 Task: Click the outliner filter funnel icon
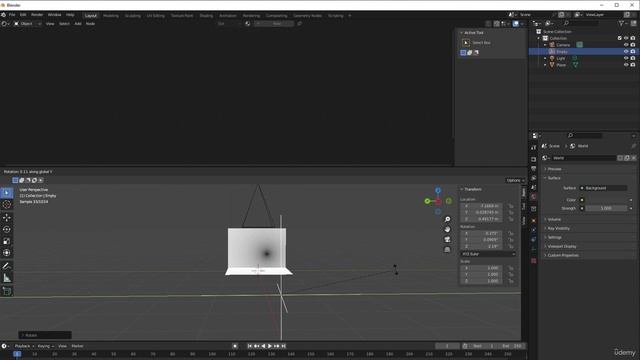point(621,24)
